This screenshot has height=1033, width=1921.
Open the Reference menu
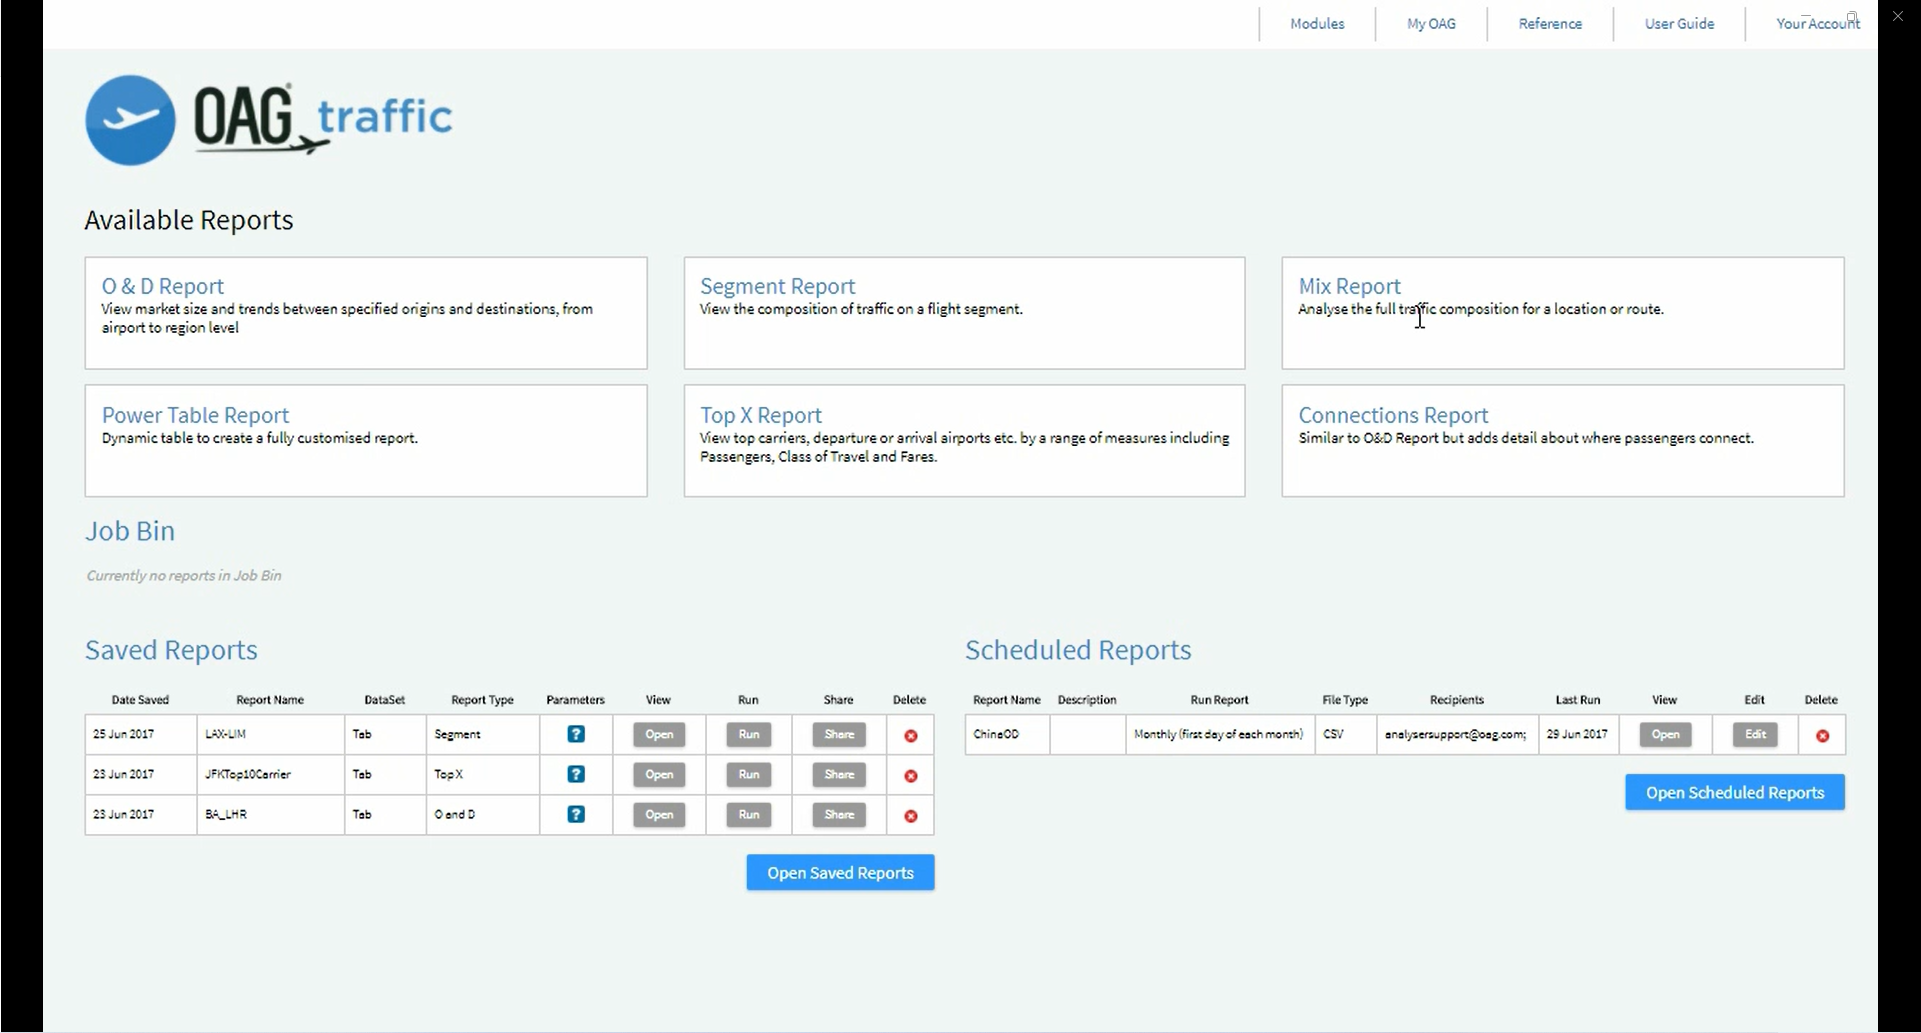pyautogui.click(x=1550, y=23)
